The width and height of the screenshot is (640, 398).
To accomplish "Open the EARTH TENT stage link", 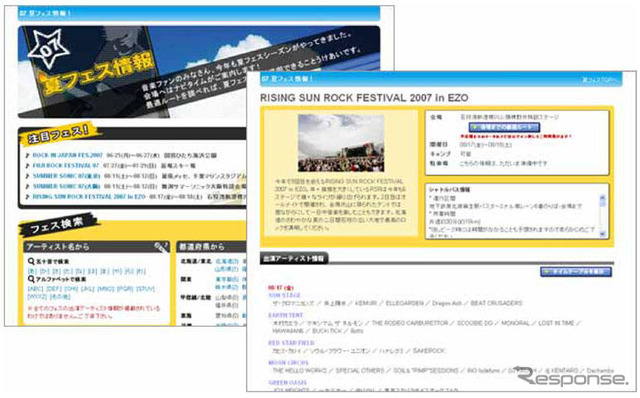I will [x=286, y=315].
